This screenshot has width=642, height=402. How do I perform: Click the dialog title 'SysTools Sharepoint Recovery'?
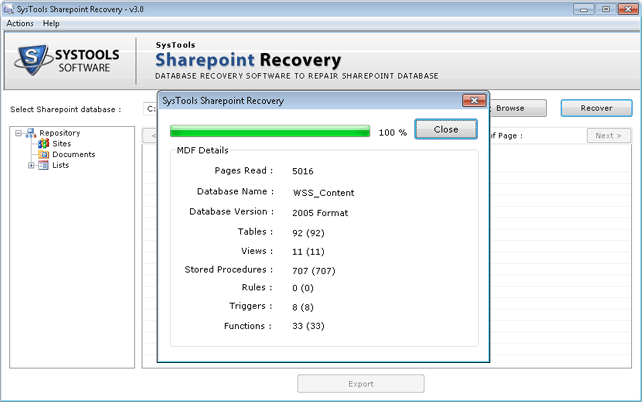[x=223, y=101]
